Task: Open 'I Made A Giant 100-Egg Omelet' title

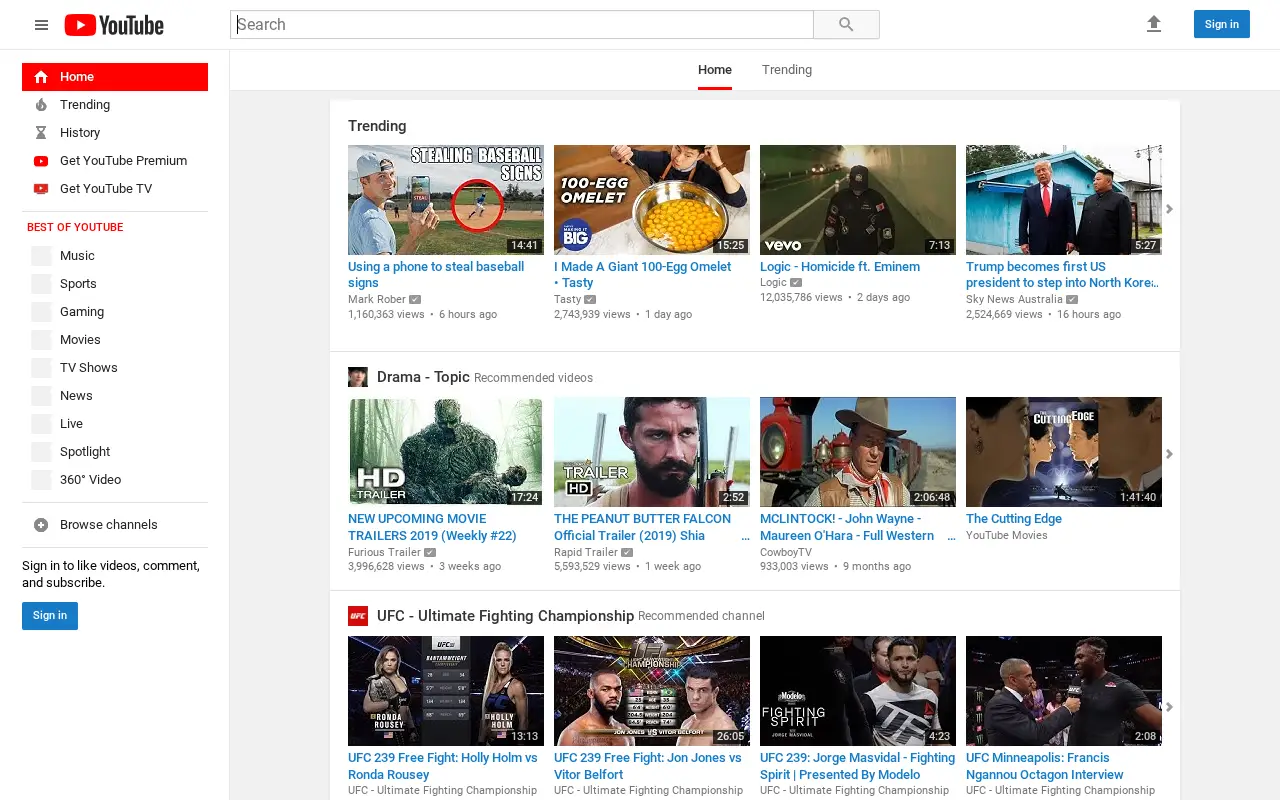Action: click(642, 275)
